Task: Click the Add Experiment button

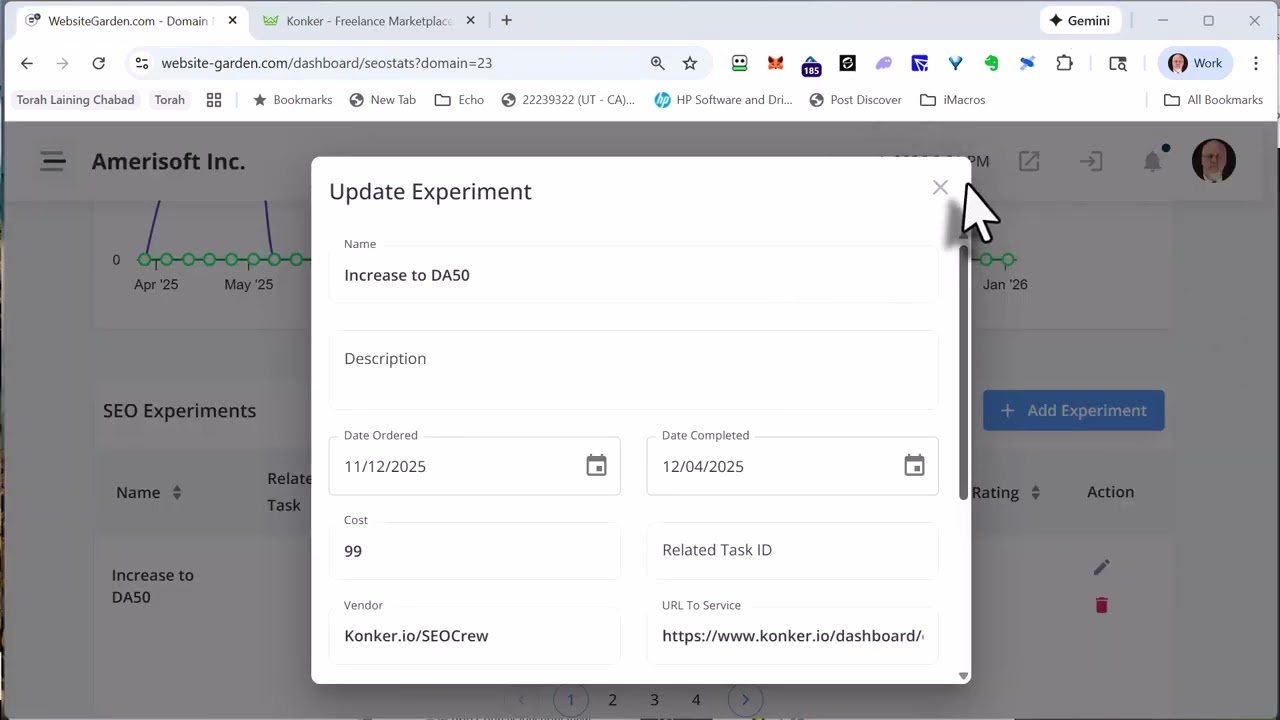Action: click(1073, 410)
